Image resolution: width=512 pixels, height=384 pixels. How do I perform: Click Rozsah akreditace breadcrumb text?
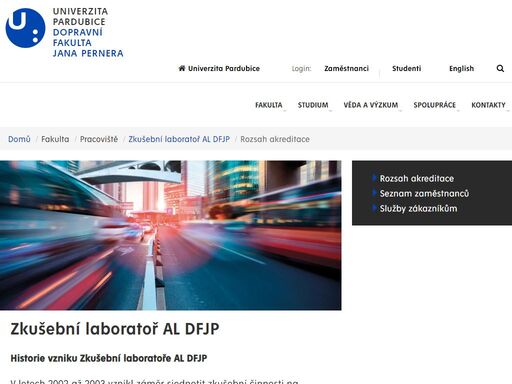(x=275, y=139)
